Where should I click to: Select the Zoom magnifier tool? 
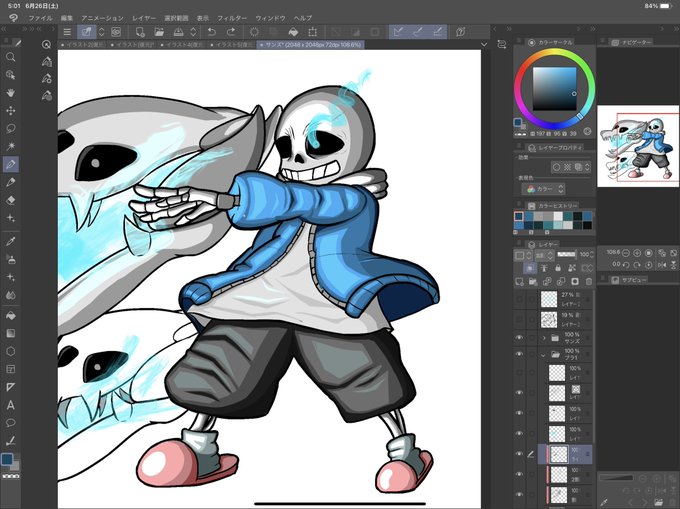(11, 57)
